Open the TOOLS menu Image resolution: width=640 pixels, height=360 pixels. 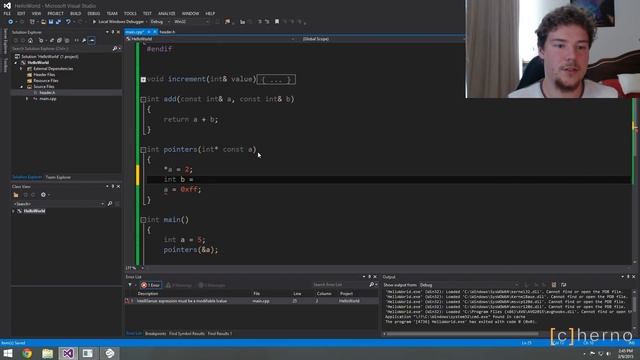tap(130, 13)
